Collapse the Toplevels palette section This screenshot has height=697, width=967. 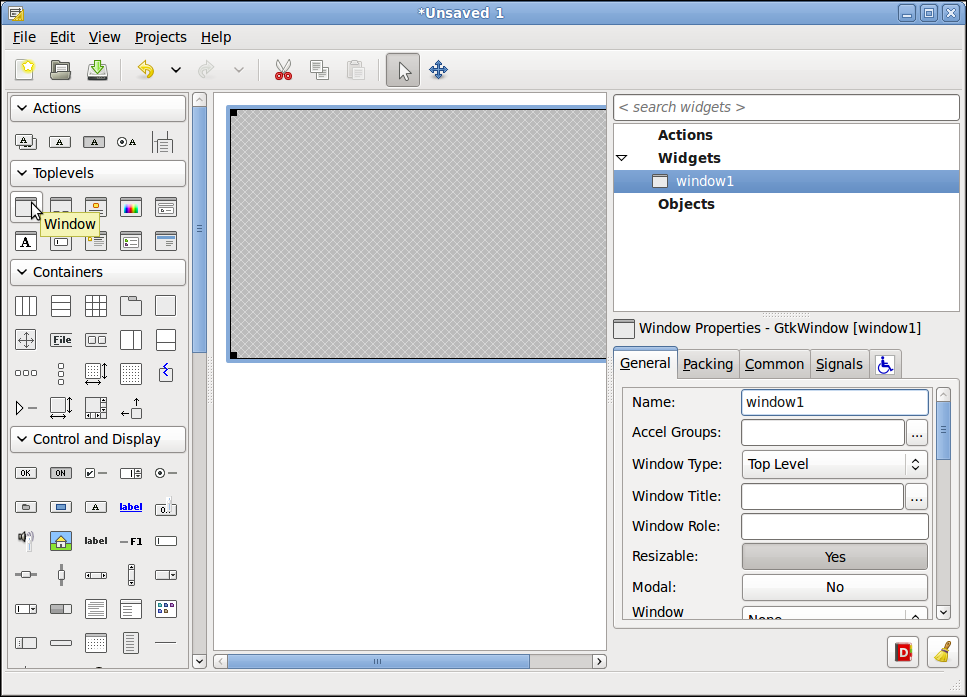click(x=98, y=173)
